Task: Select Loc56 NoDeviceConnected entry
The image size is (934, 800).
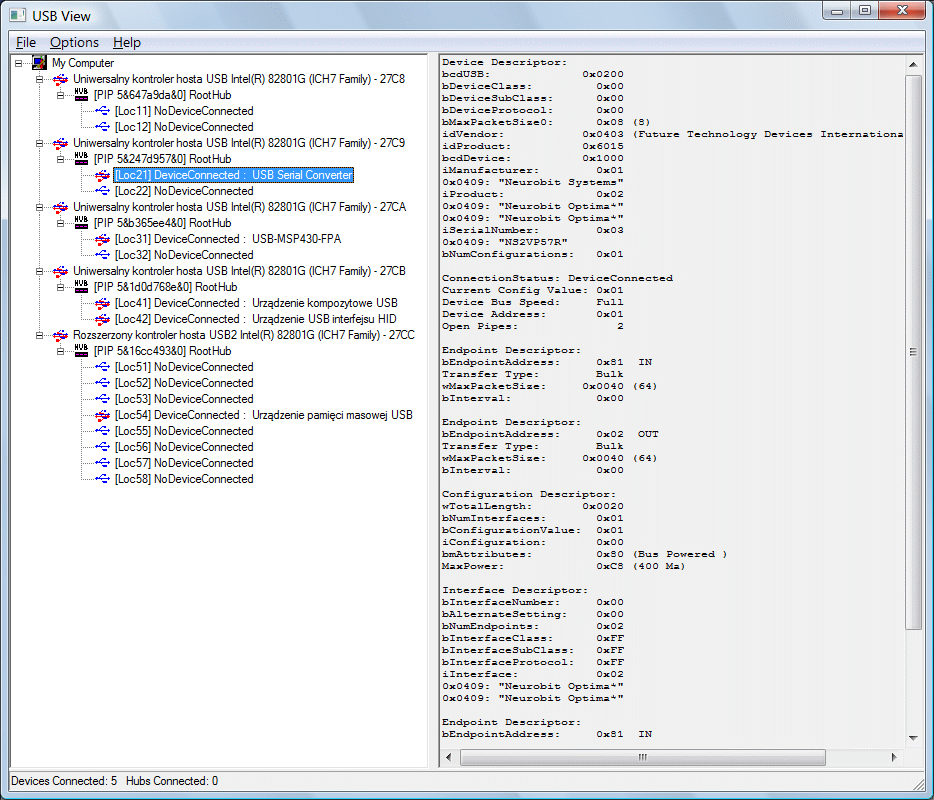Action: click(184, 447)
